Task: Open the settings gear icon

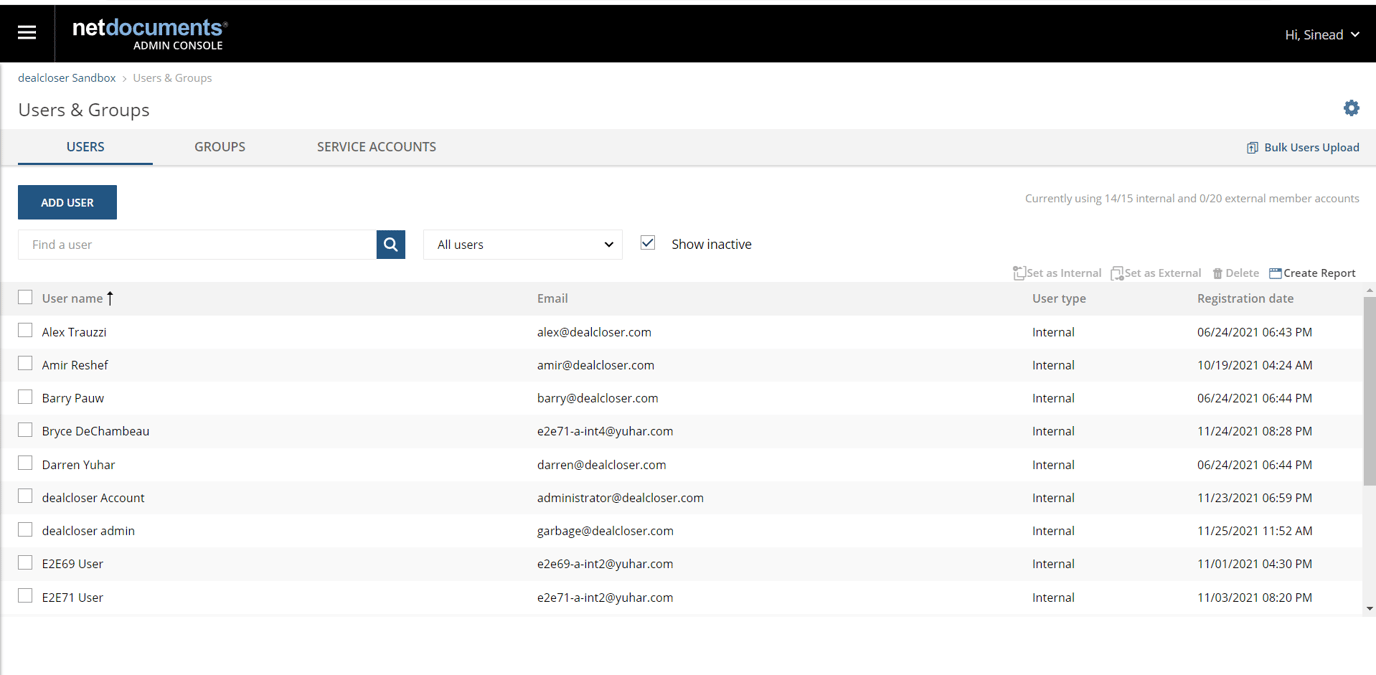Action: click(1351, 108)
